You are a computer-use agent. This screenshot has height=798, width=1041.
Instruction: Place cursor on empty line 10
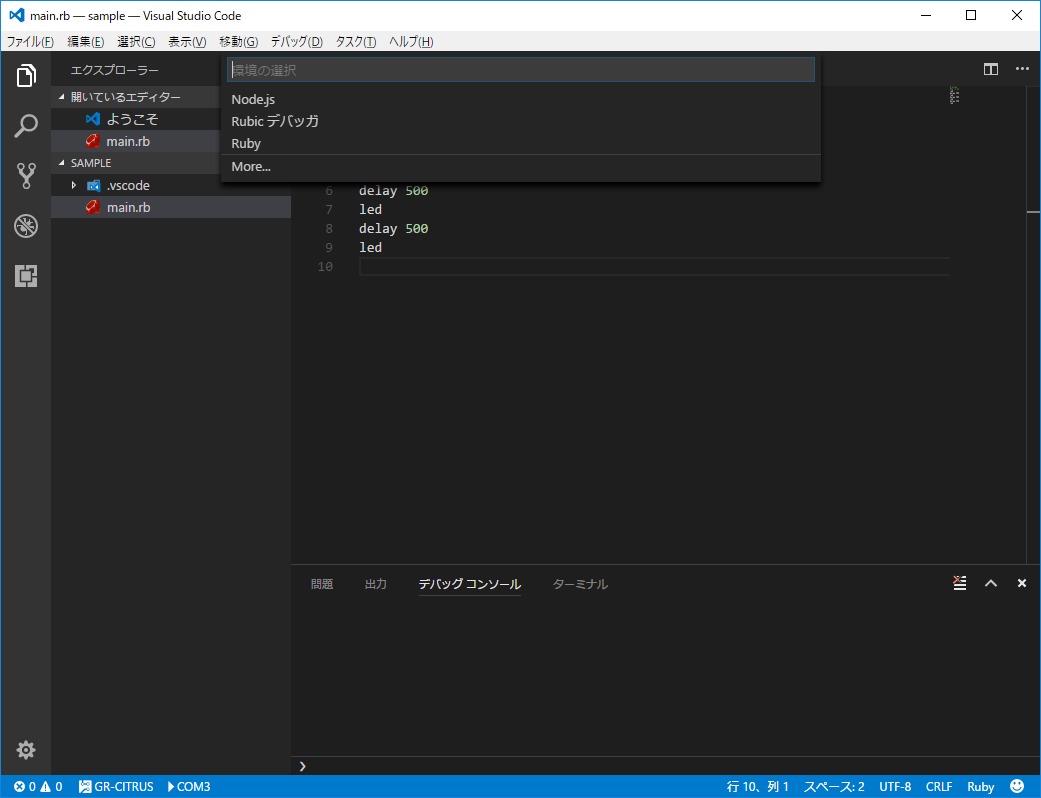(x=654, y=266)
